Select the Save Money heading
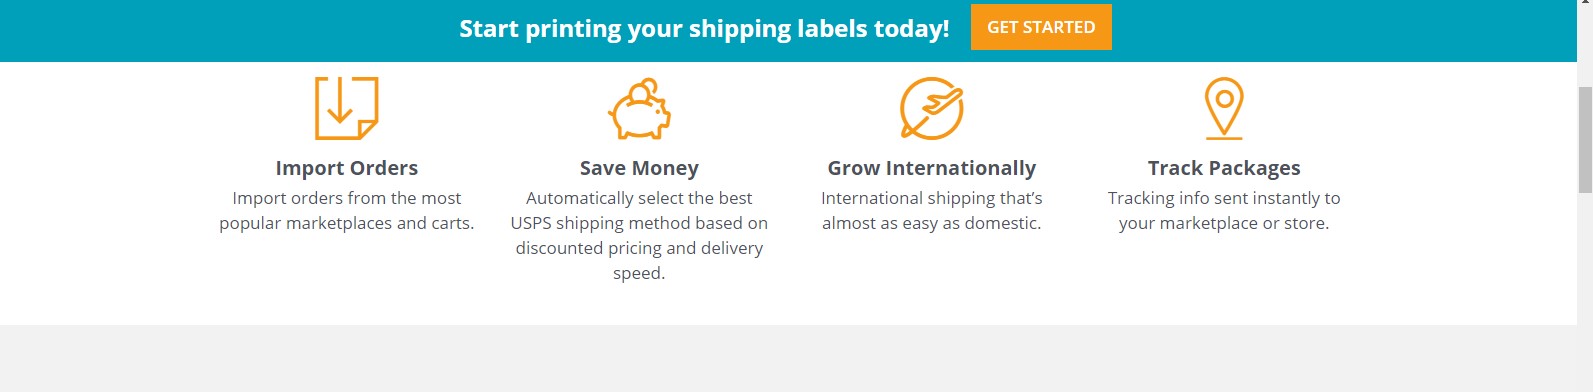The width and height of the screenshot is (1593, 392). click(x=639, y=168)
